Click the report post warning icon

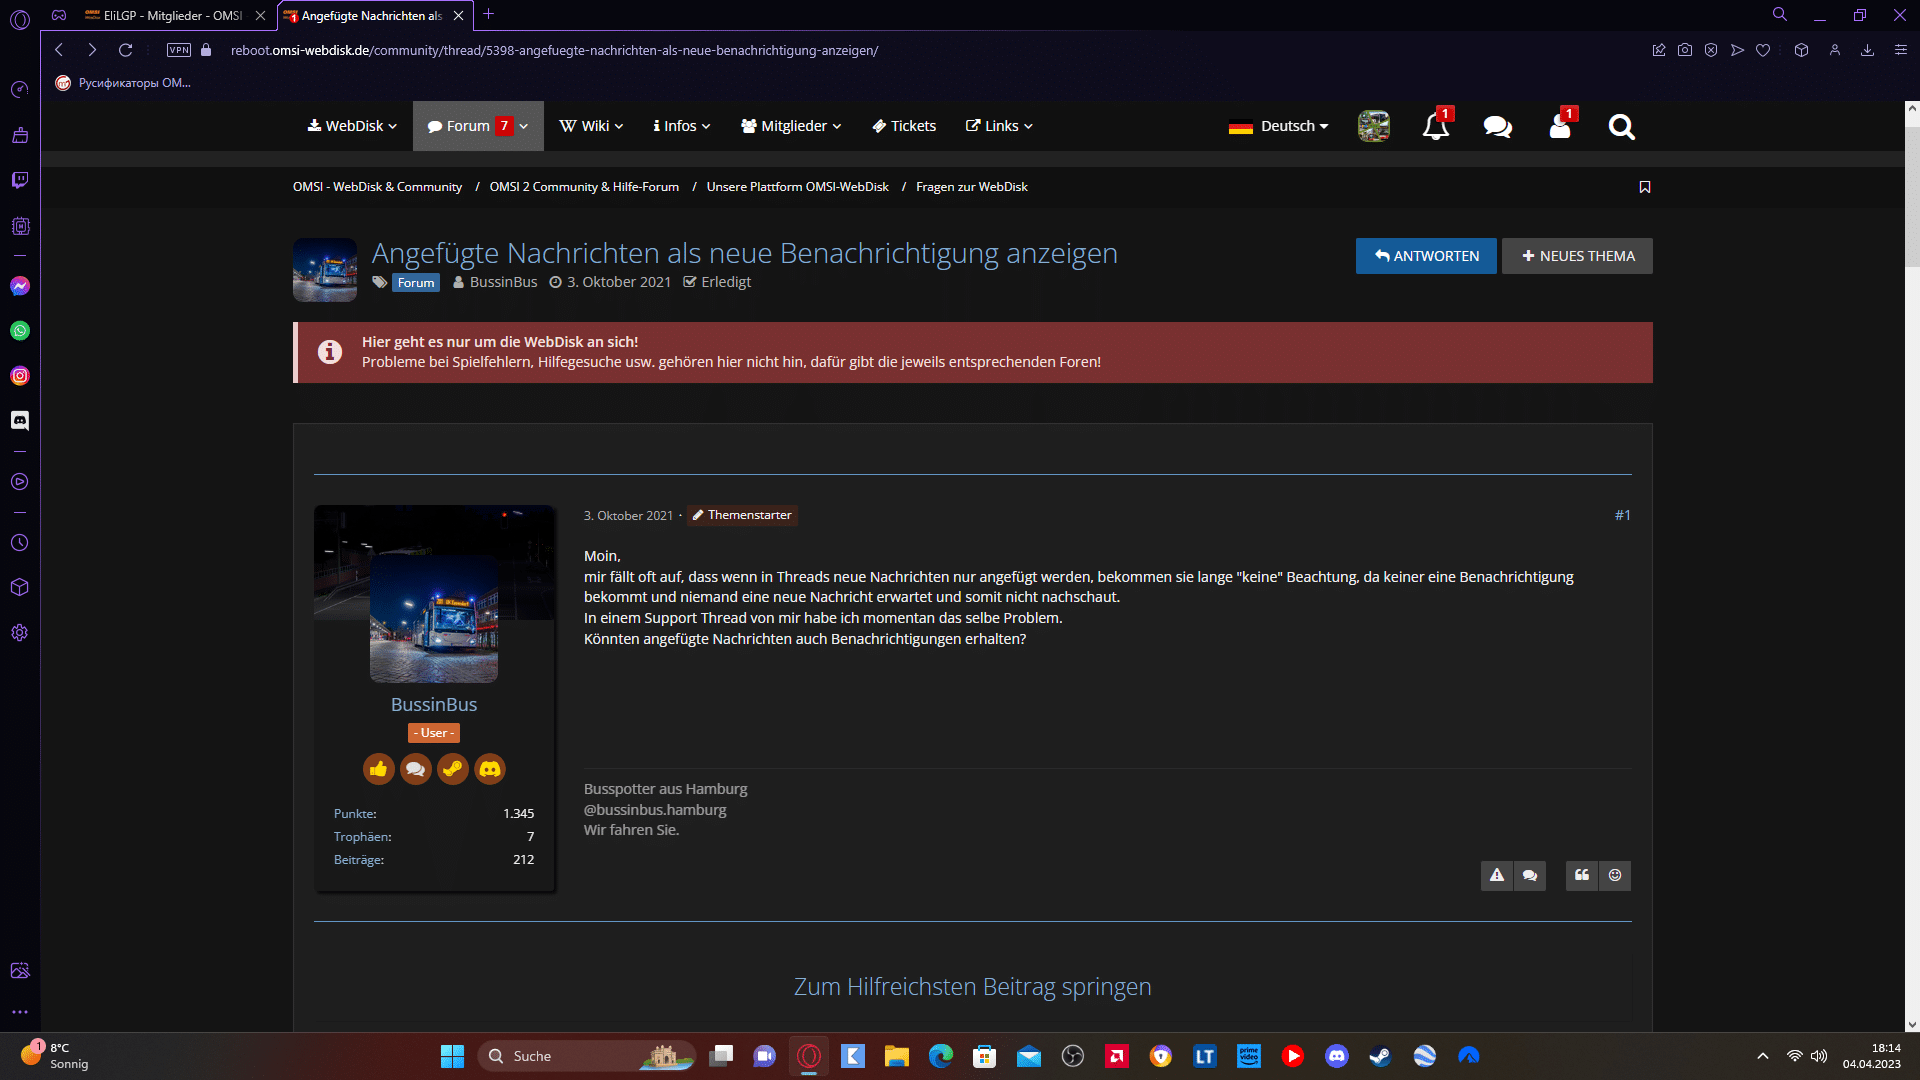coord(1497,876)
